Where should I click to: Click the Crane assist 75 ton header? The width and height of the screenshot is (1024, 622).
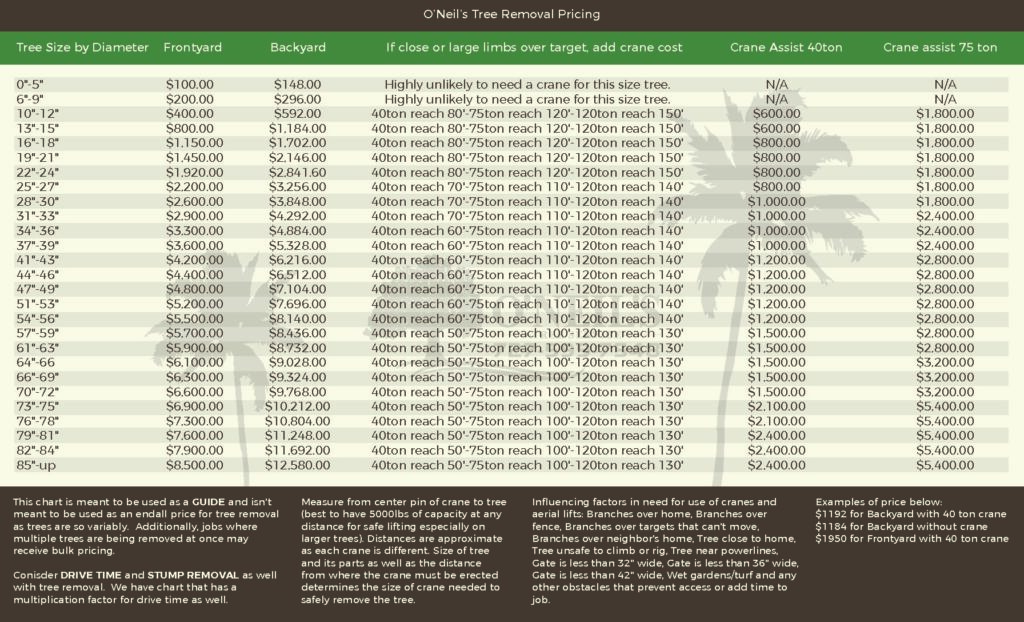pyautogui.click(x=940, y=47)
